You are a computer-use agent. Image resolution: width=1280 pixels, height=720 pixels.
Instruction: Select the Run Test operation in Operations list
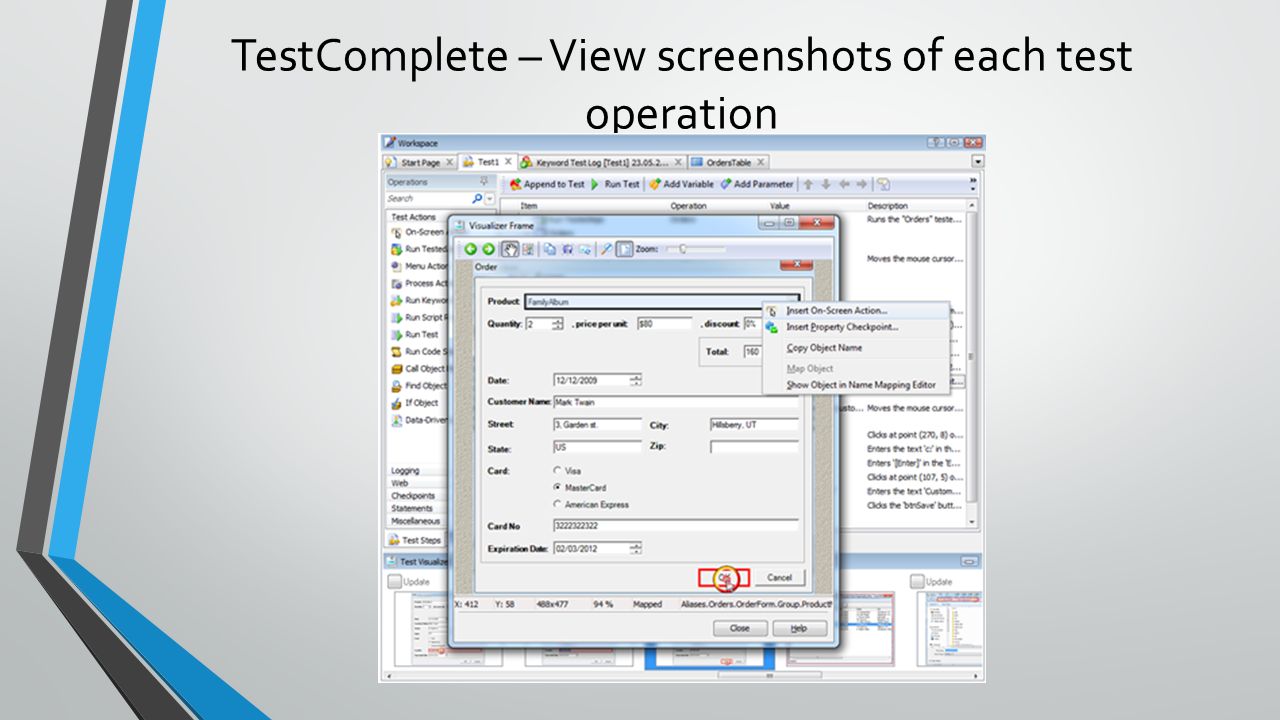tap(414, 335)
